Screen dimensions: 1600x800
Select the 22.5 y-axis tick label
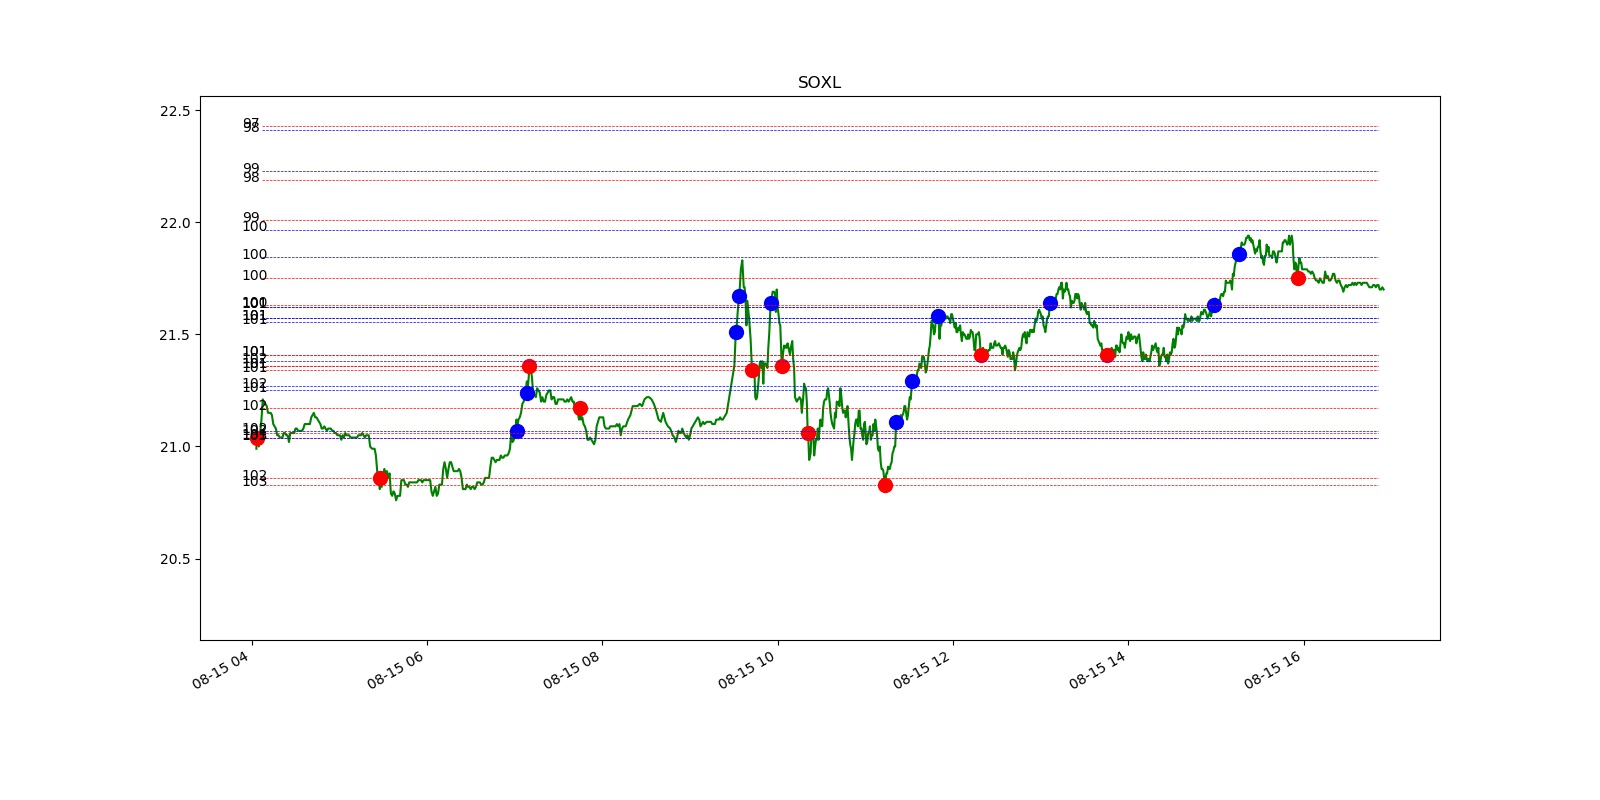coord(174,111)
